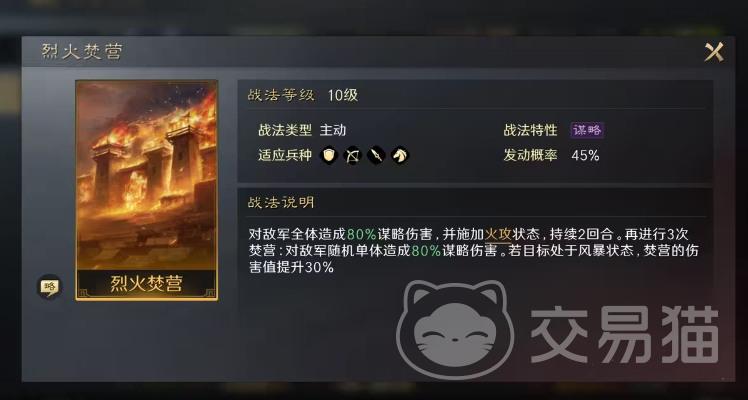
Task: Open the 火攻 status link
Action: click(x=498, y=234)
